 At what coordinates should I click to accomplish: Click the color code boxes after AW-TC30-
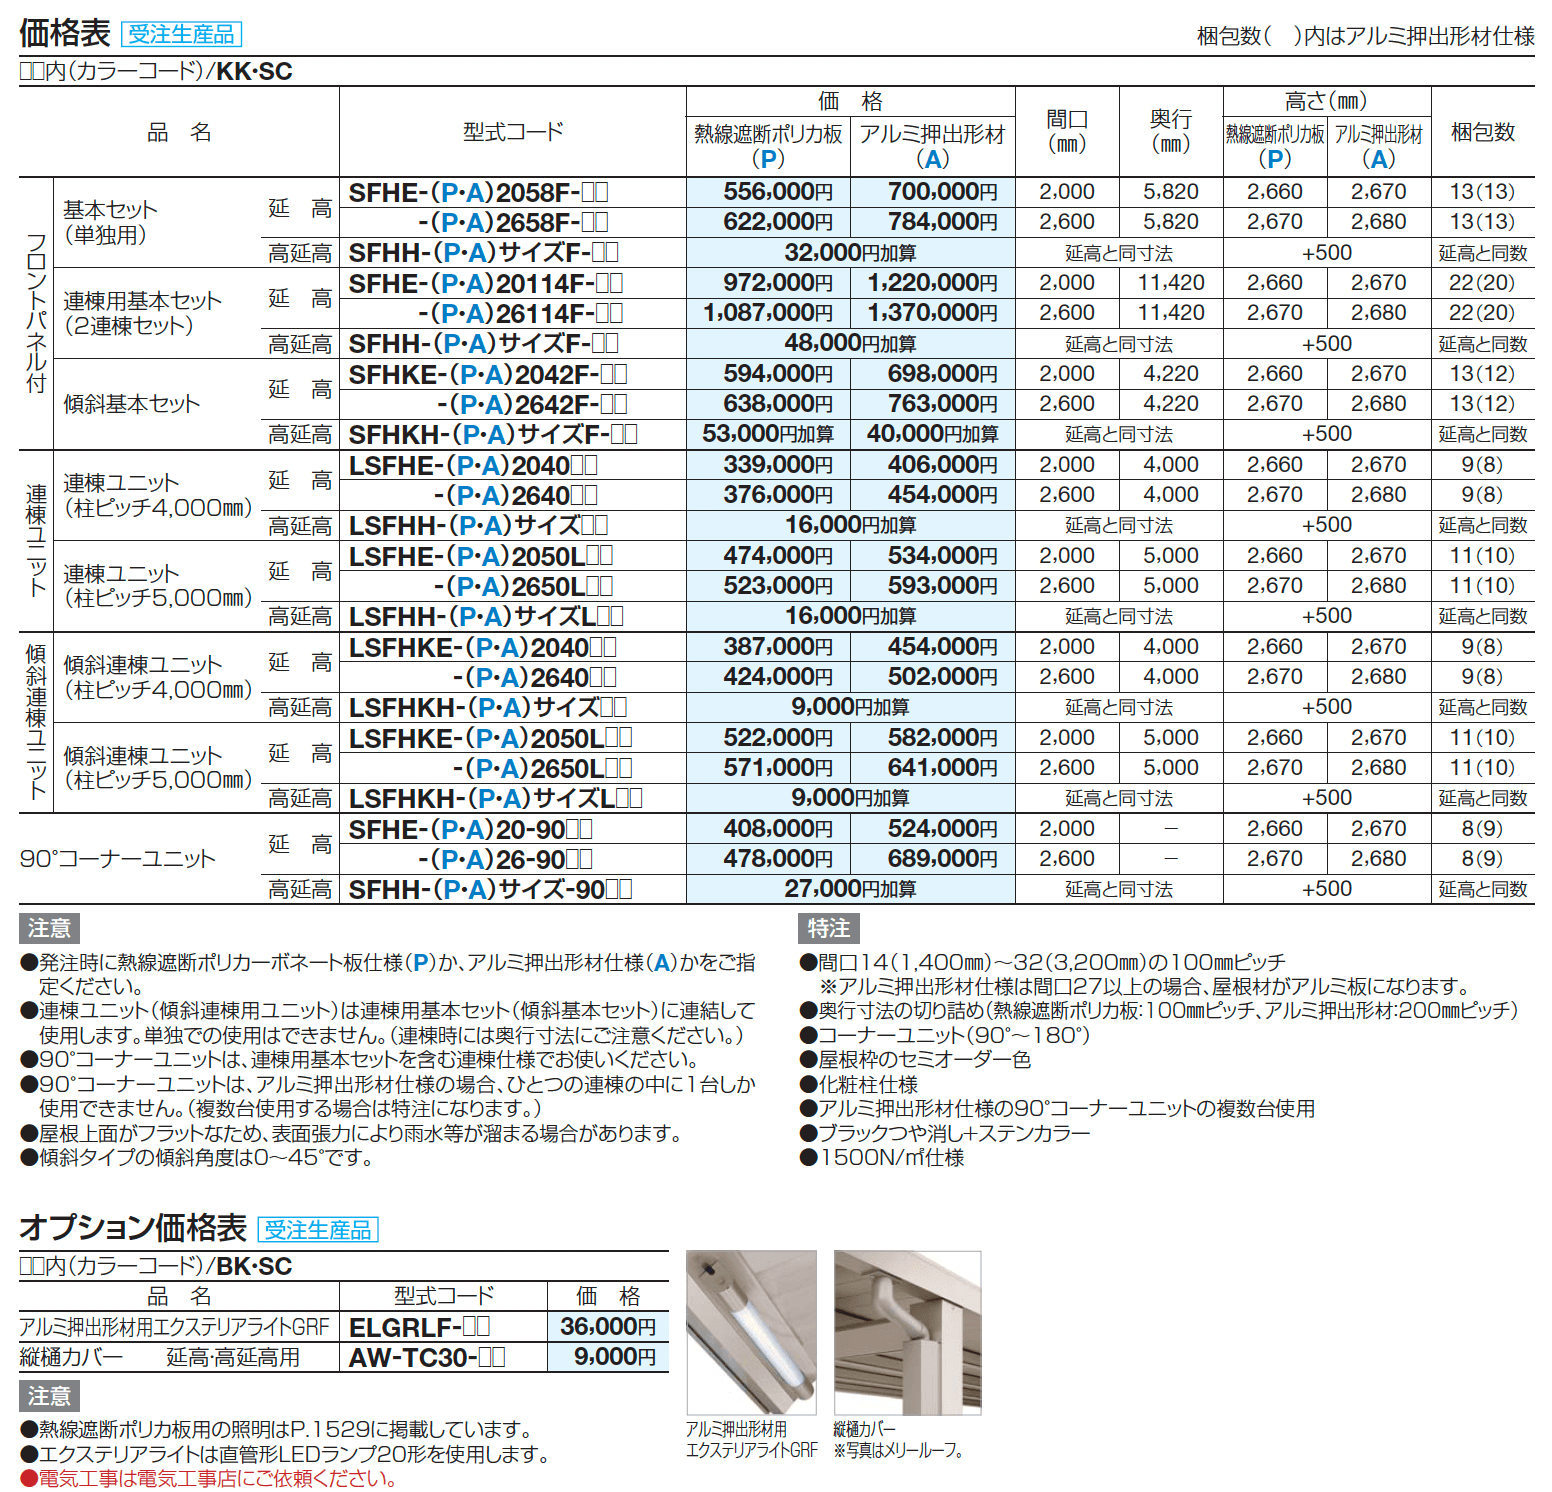tap(491, 1357)
